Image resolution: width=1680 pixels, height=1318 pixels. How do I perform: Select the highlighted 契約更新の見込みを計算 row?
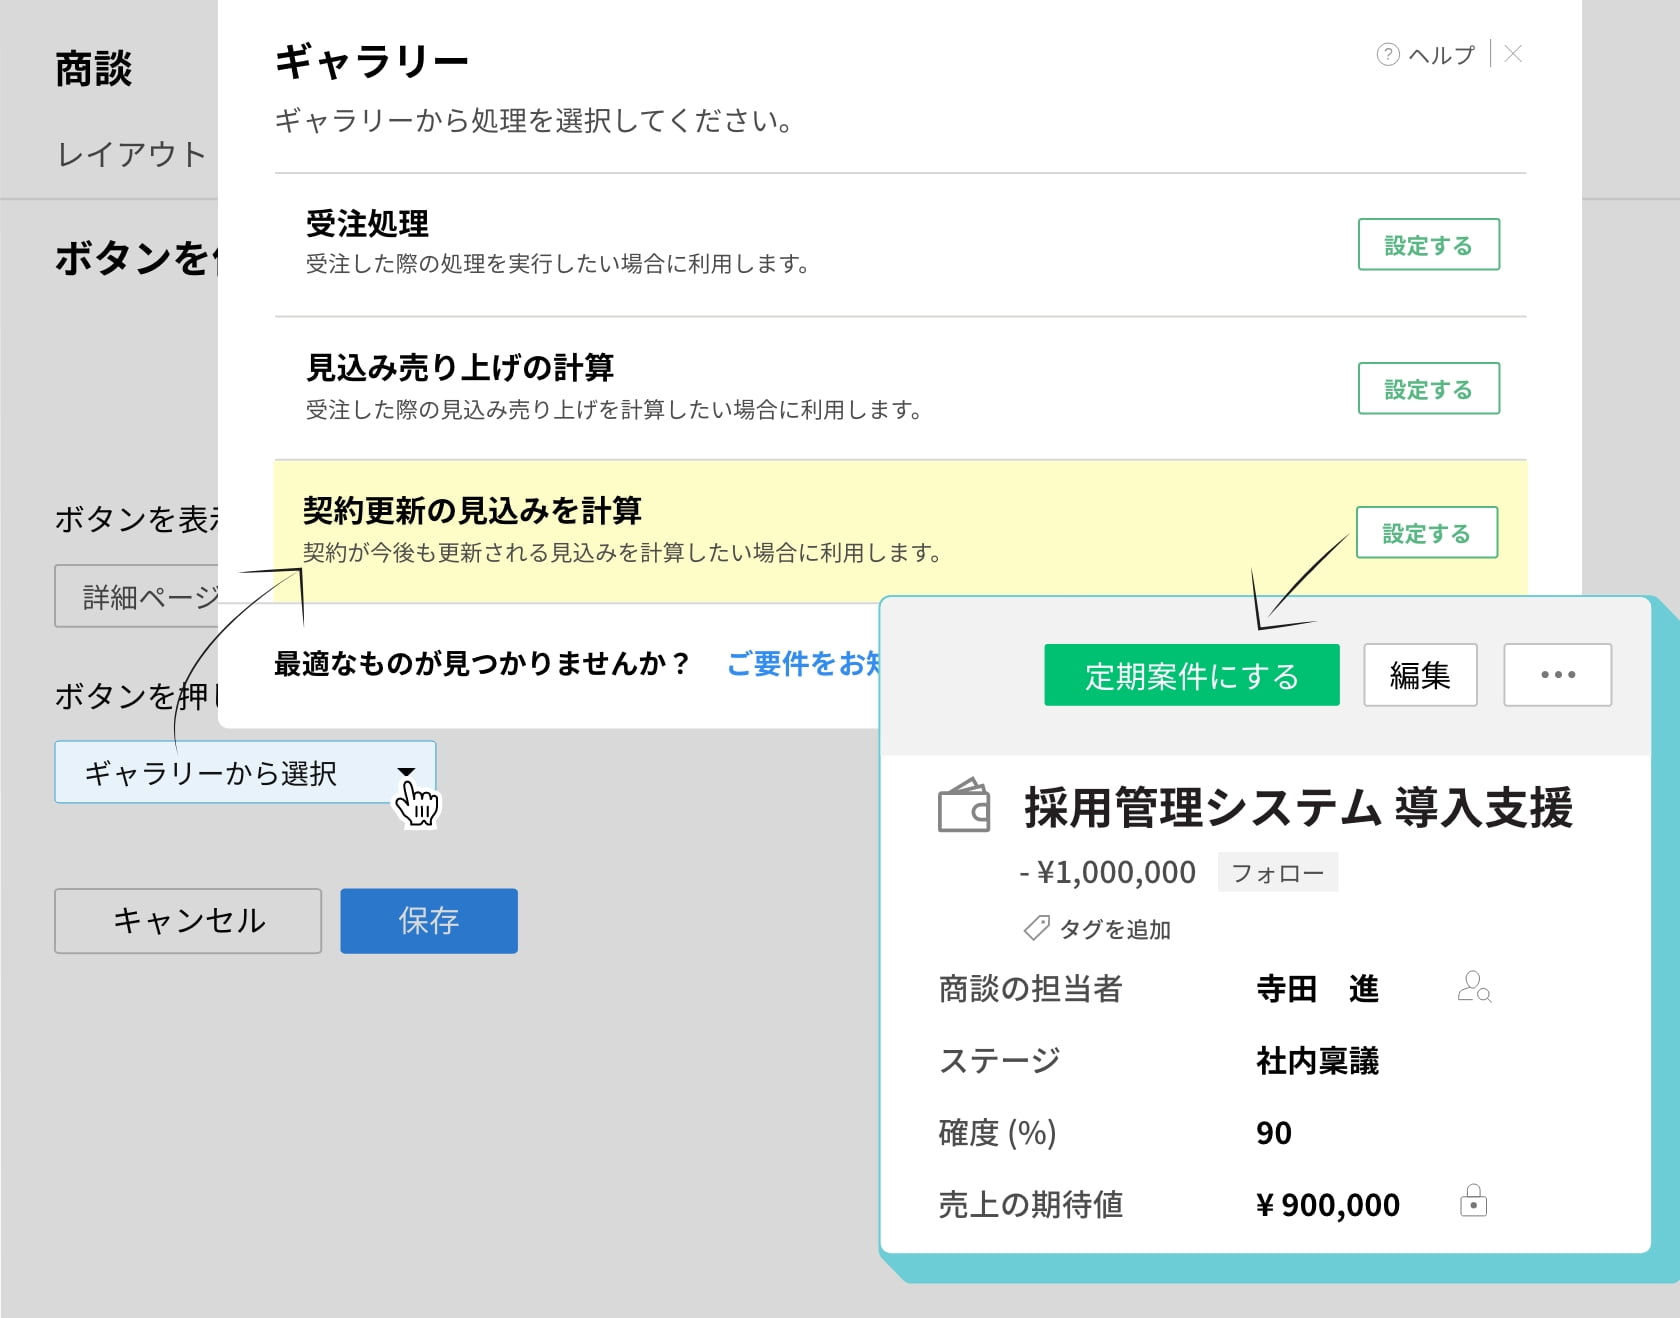pos(700,530)
